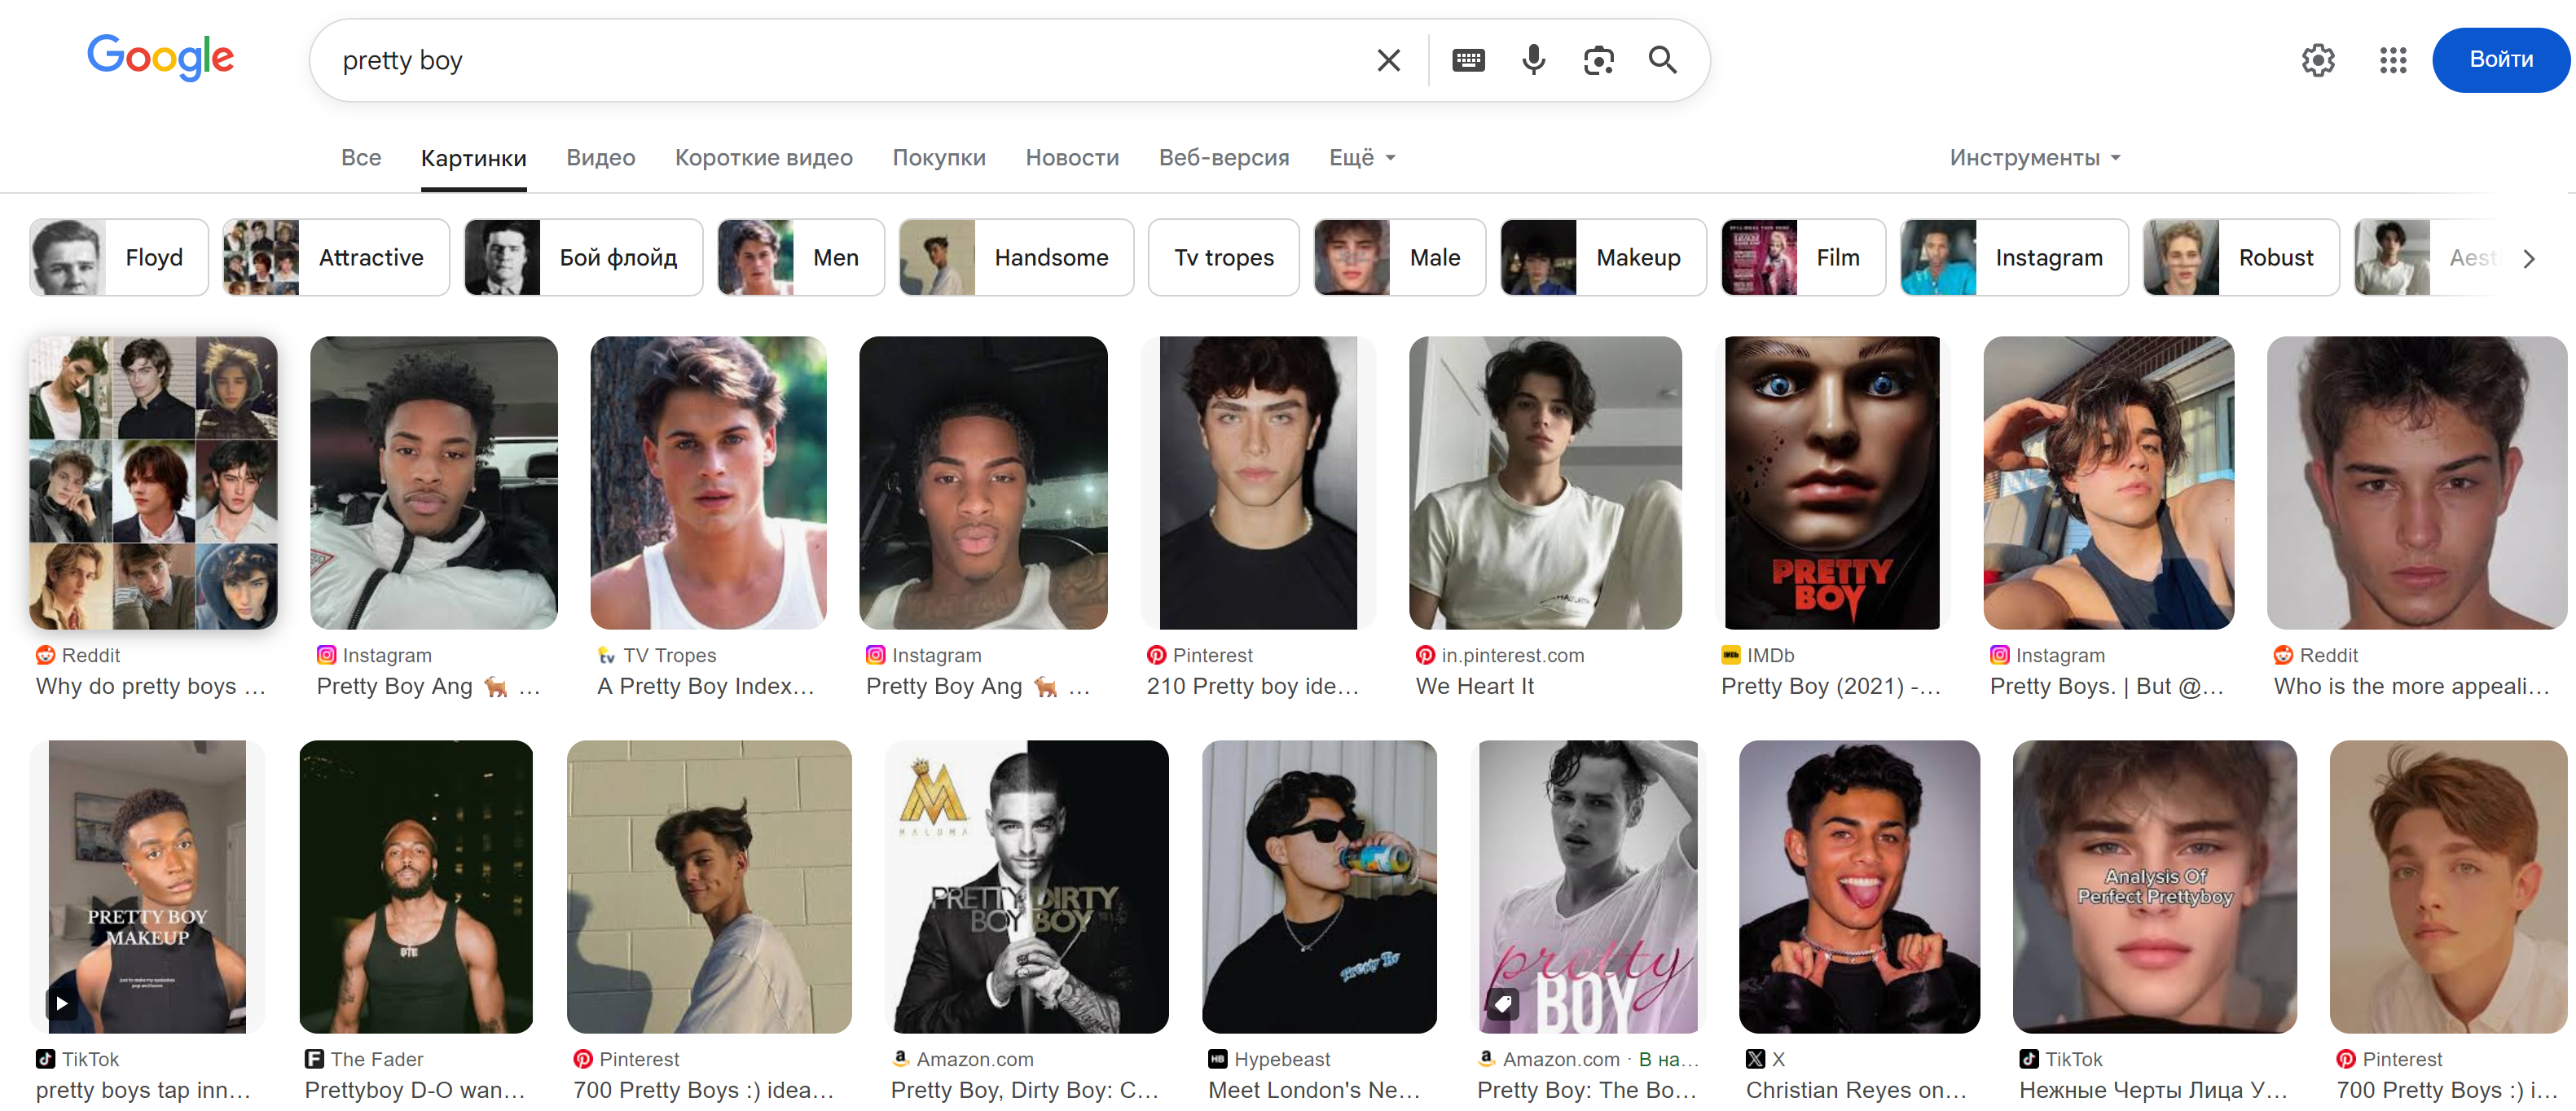Open the Pretty Boy Dirty Boy album thumbnail
Viewport: 2576px width, 1111px height.
coord(1027,886)
